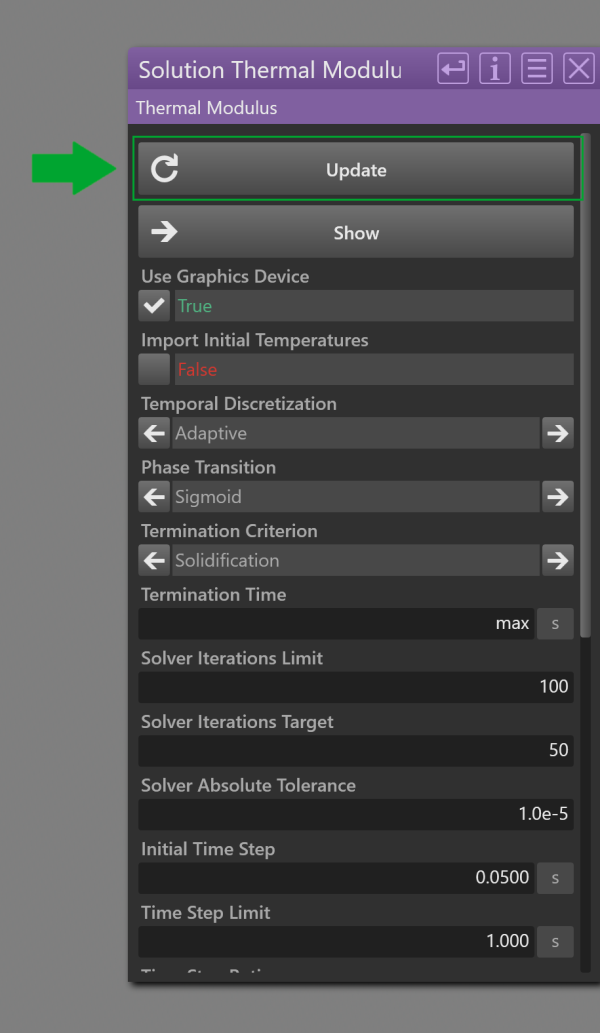Select next Termination Criterion with right arrow

pos(558,561)
